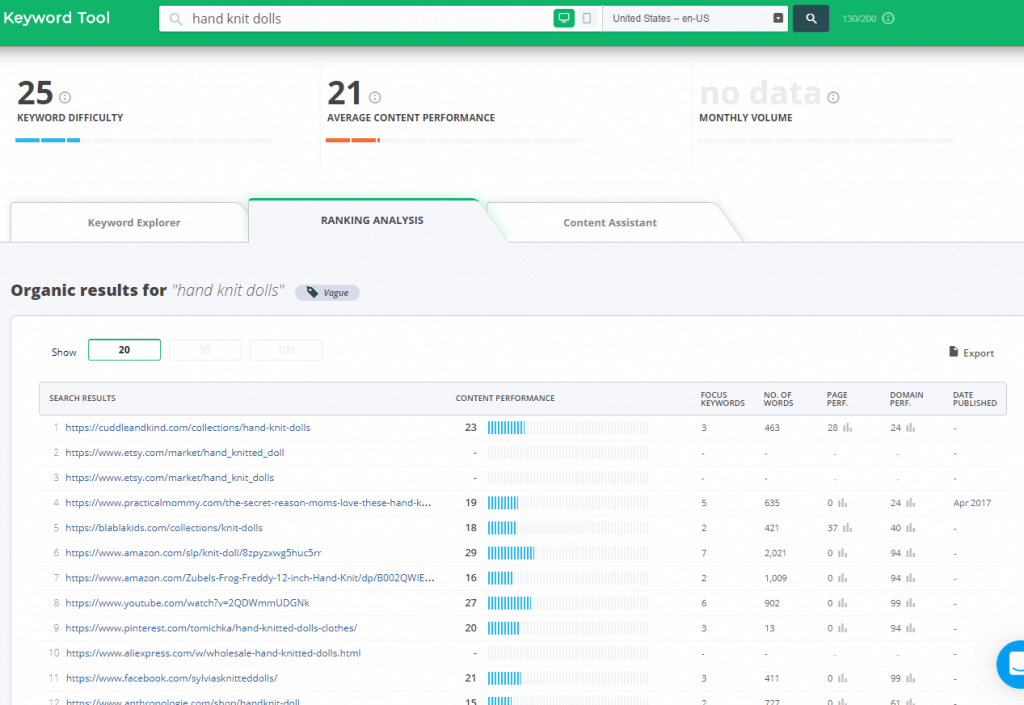Image resolution: width=1024 pixels, height=705 pixels.
Task: Click page perf chart icon for youtube row
Action: [x=842, y=603]
